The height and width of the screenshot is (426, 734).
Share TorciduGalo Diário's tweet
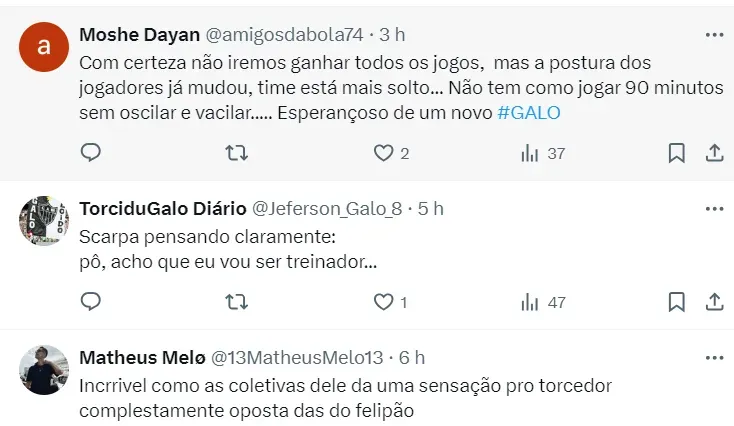pos(714,301)
